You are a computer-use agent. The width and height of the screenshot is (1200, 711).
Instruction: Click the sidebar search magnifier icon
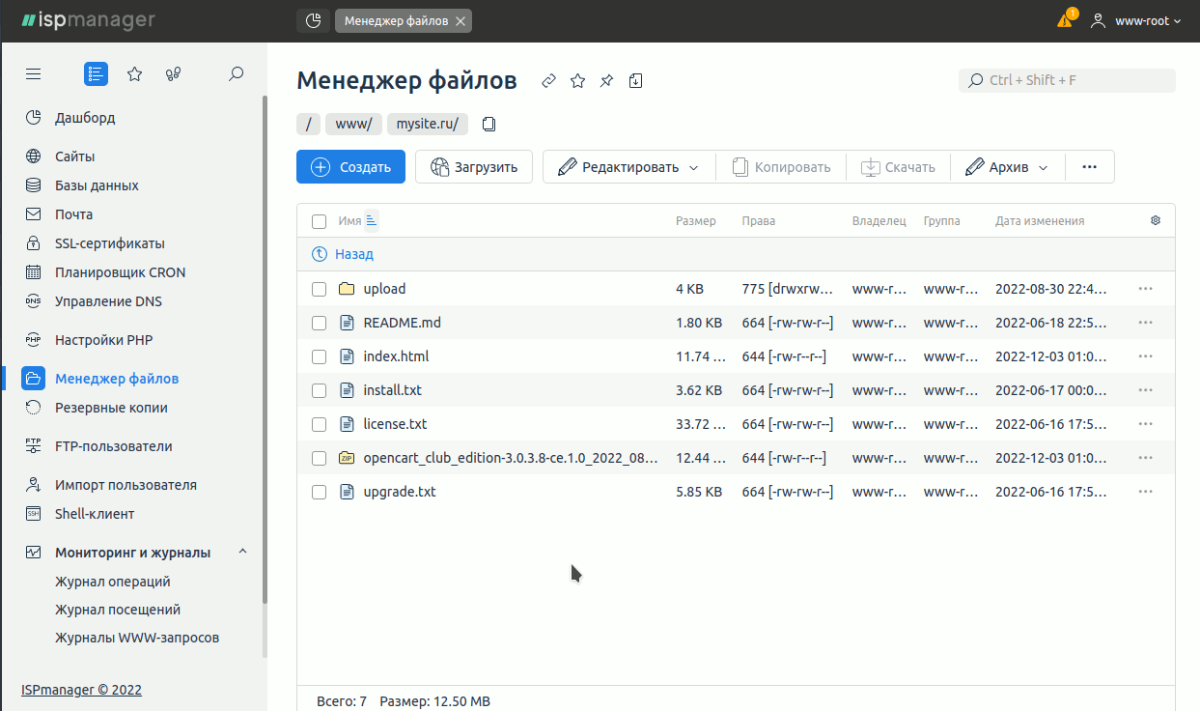click(x=236, y=74)
